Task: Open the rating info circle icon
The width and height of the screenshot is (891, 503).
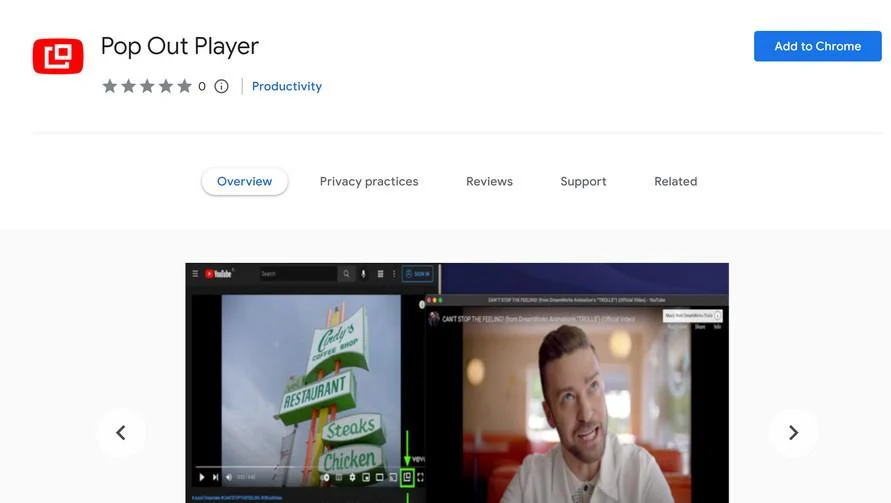Action: [222, 86]
